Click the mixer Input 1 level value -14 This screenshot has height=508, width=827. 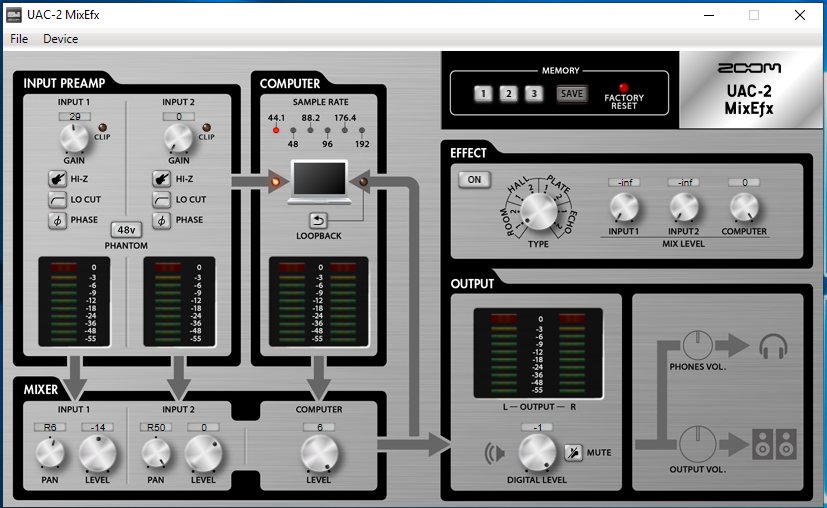coord(98,427)
